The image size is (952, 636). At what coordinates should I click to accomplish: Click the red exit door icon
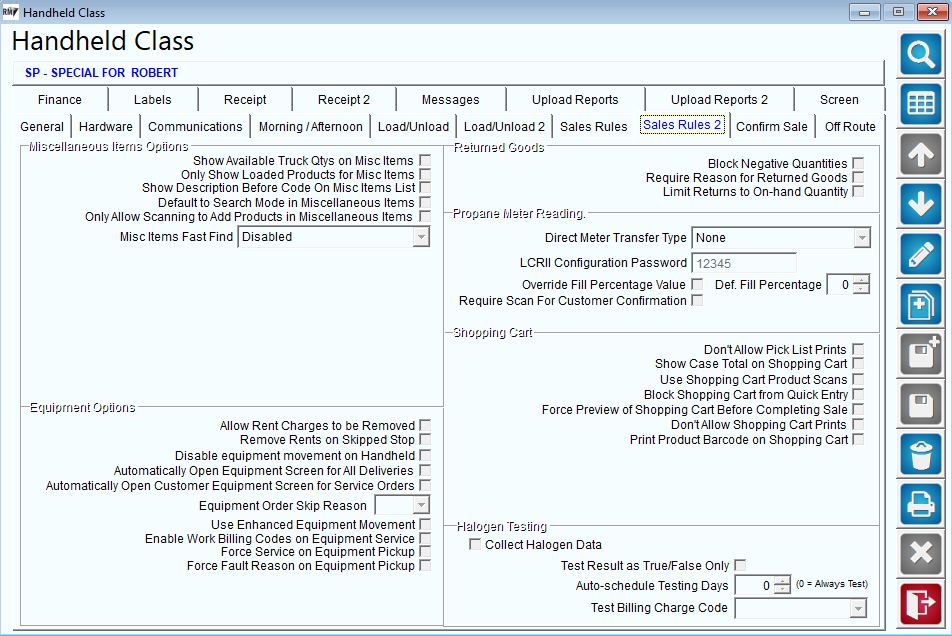click(x=920, y=604)
